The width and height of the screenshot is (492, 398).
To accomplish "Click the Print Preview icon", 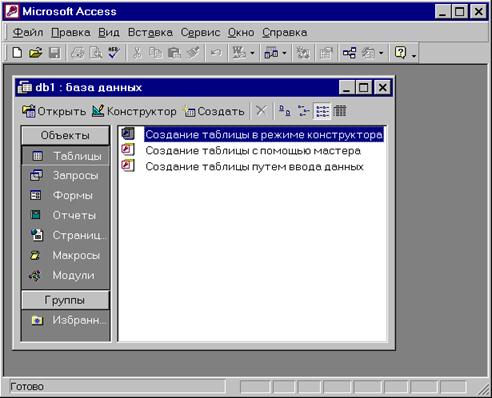I will point(96,53).
